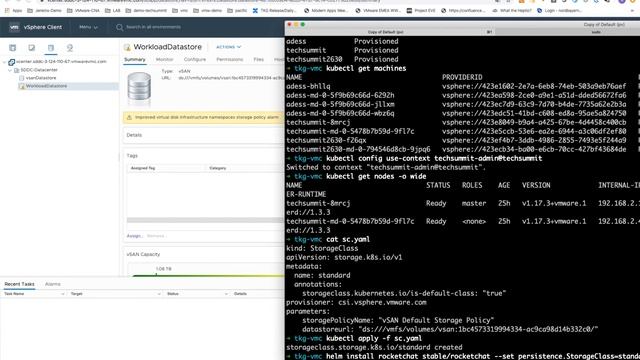Select the Recent Tasks tab
This screenshot has width=640, height=360.
pyautogui.click(x=19, y=284)
